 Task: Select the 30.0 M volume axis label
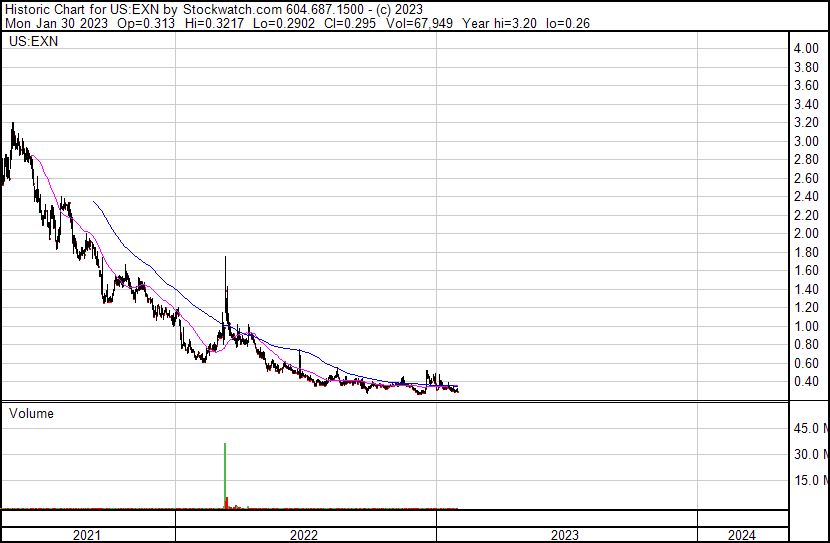pyautogui.click(x=810, y=454)
